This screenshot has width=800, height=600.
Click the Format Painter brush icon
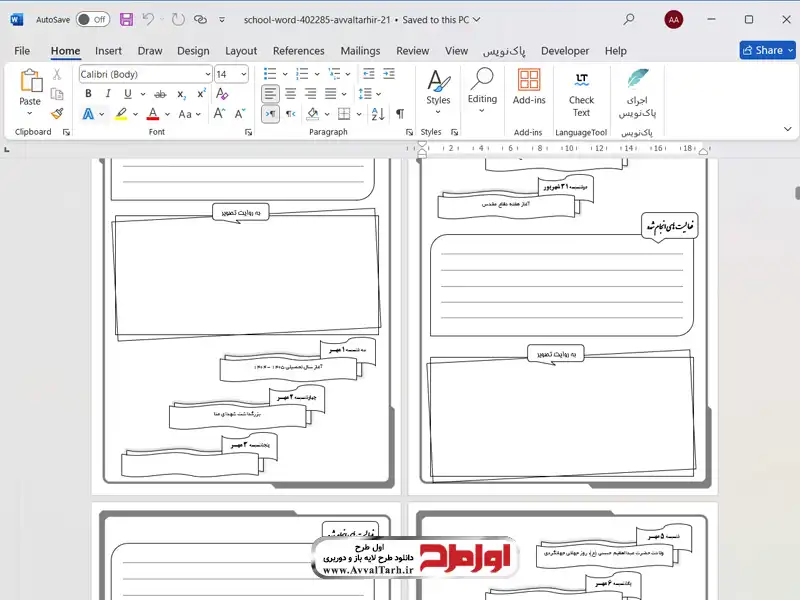[58, 114]
